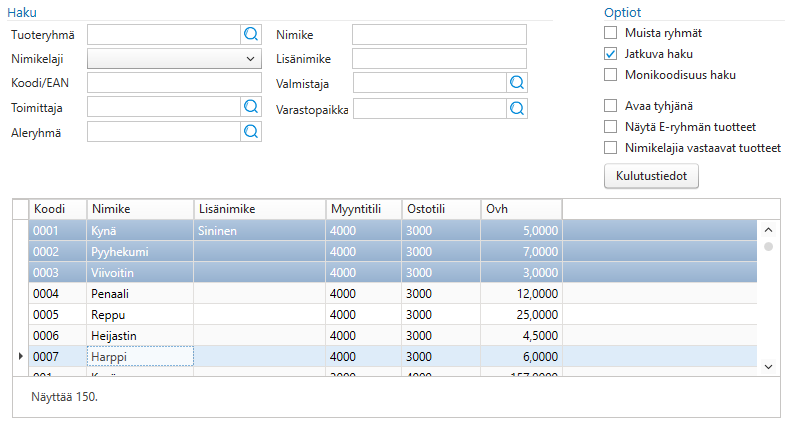Focus the Lisänimike search field
The image size is (785, 421).
[439, 59]
